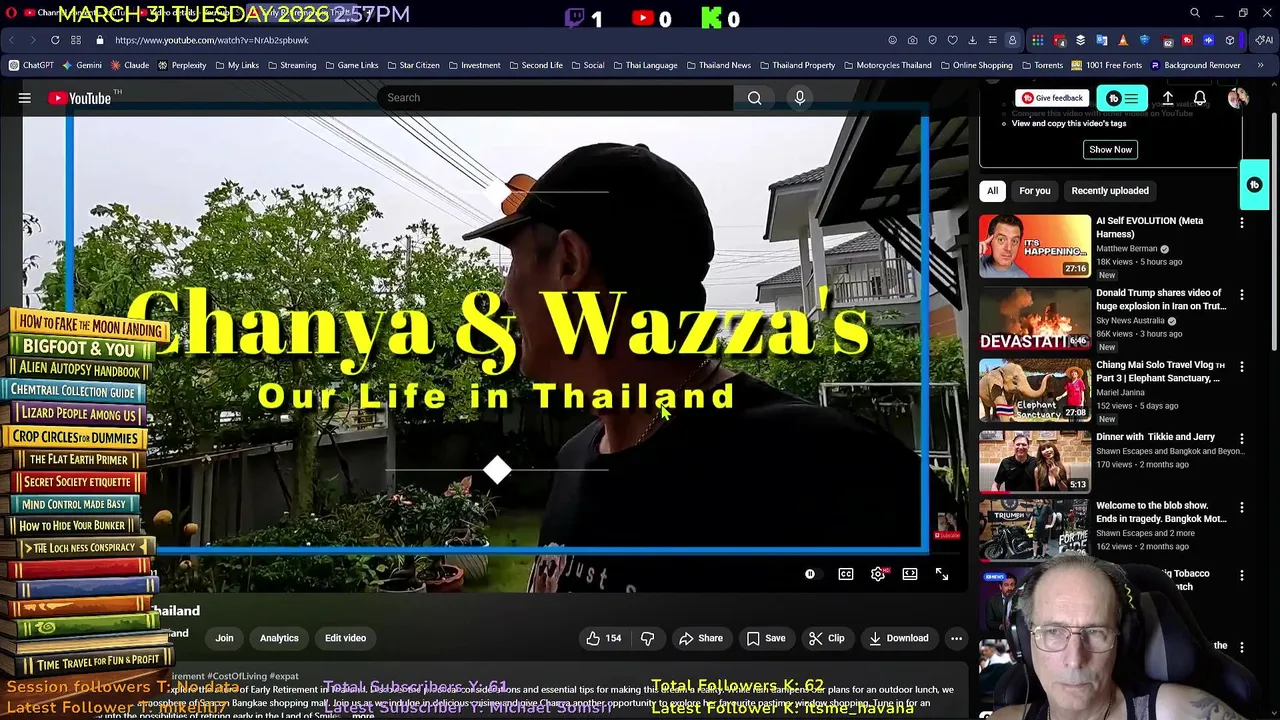1280x720 pixels.
Task: Open channel Analytics button
Action: [x=279, y=638]
